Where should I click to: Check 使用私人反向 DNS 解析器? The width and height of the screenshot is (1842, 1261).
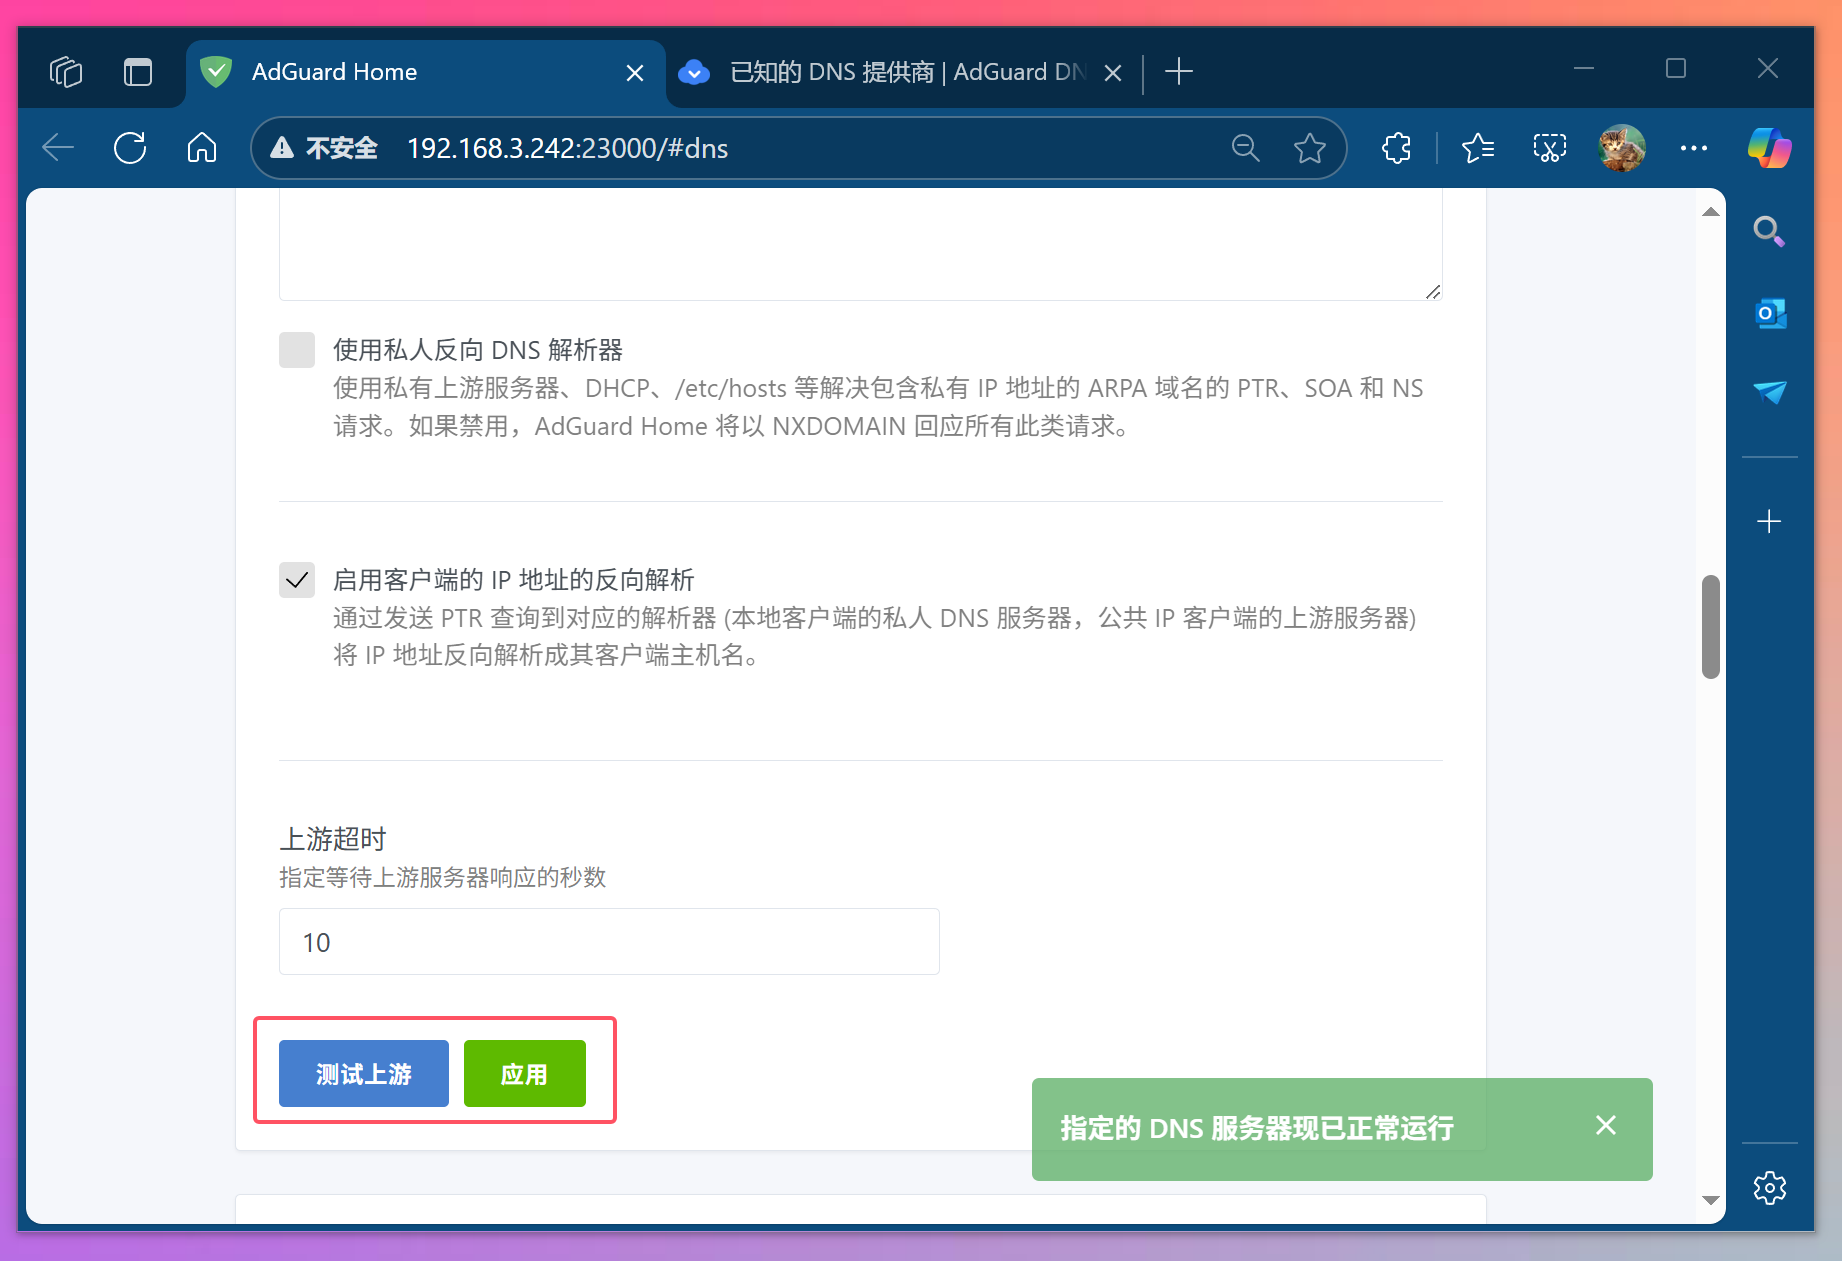pyautogui.click(x=297, y=349)
